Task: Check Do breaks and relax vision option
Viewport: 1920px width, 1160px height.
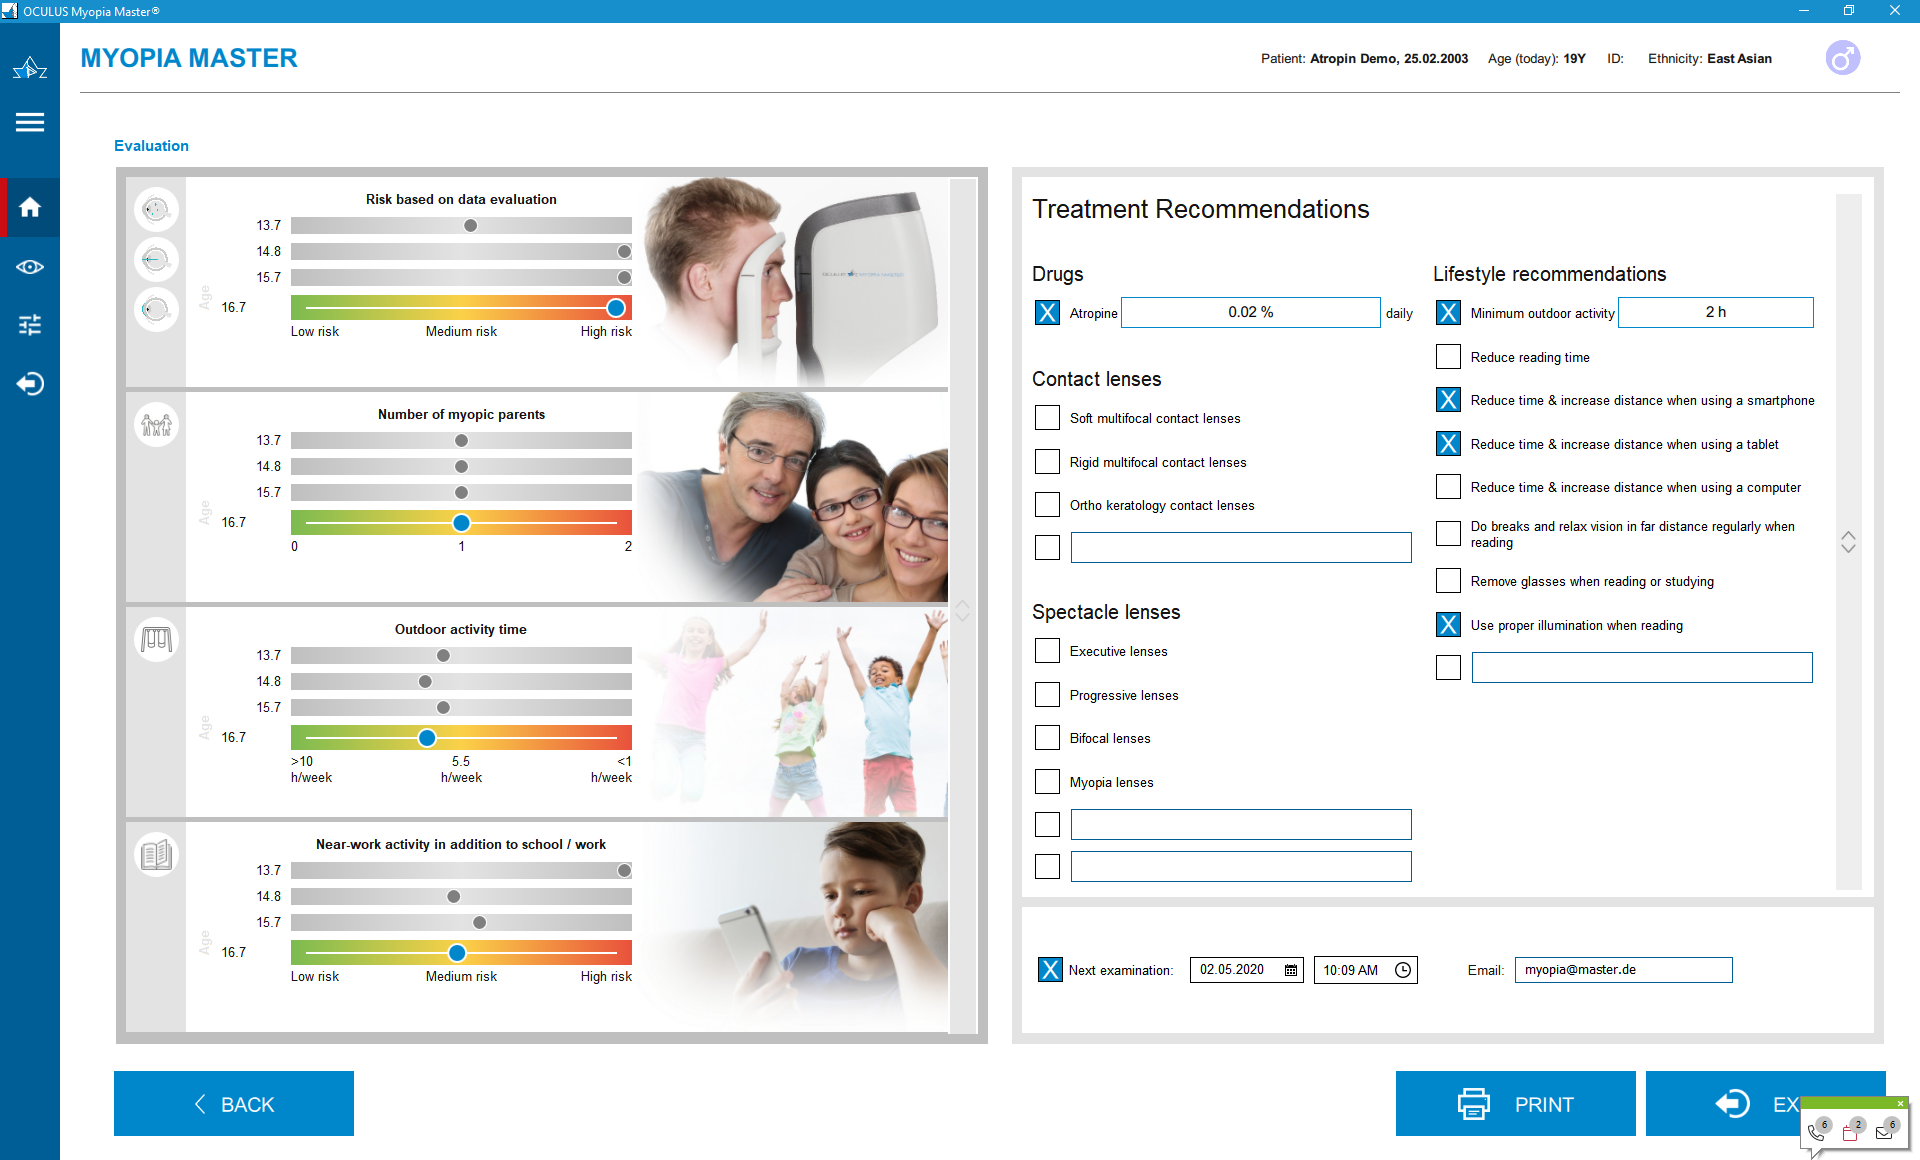Action: pos(1448,534)
